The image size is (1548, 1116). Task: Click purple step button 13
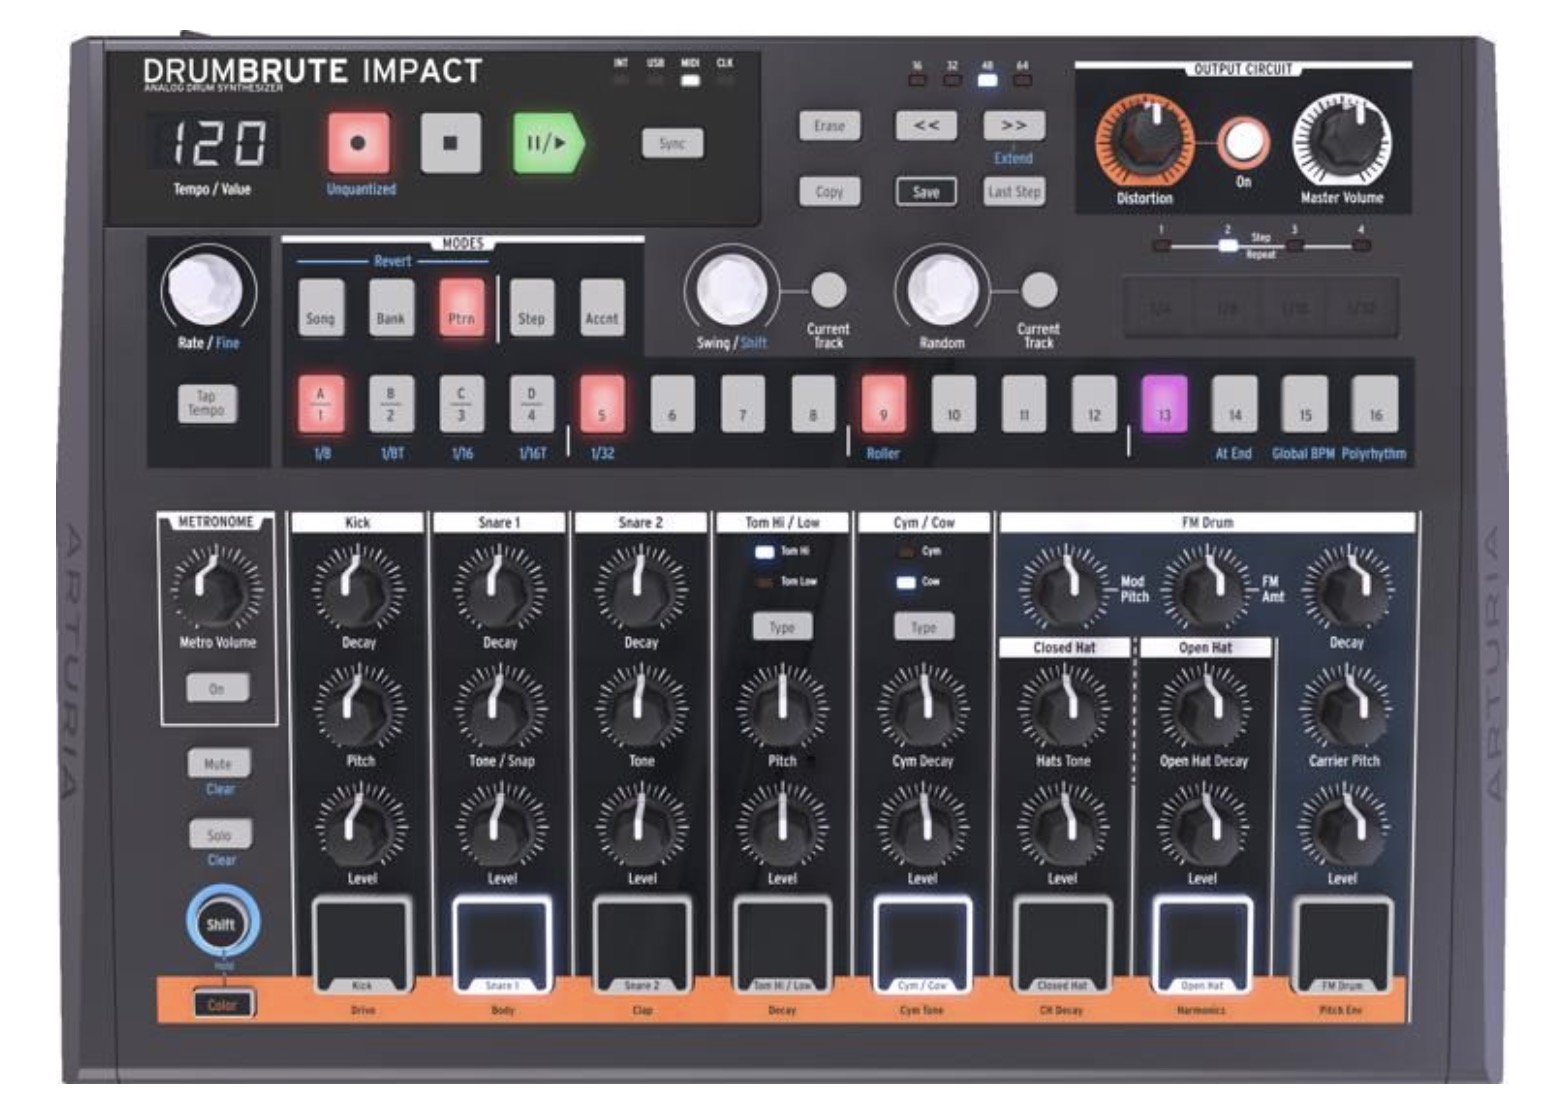click(1164, 404)
